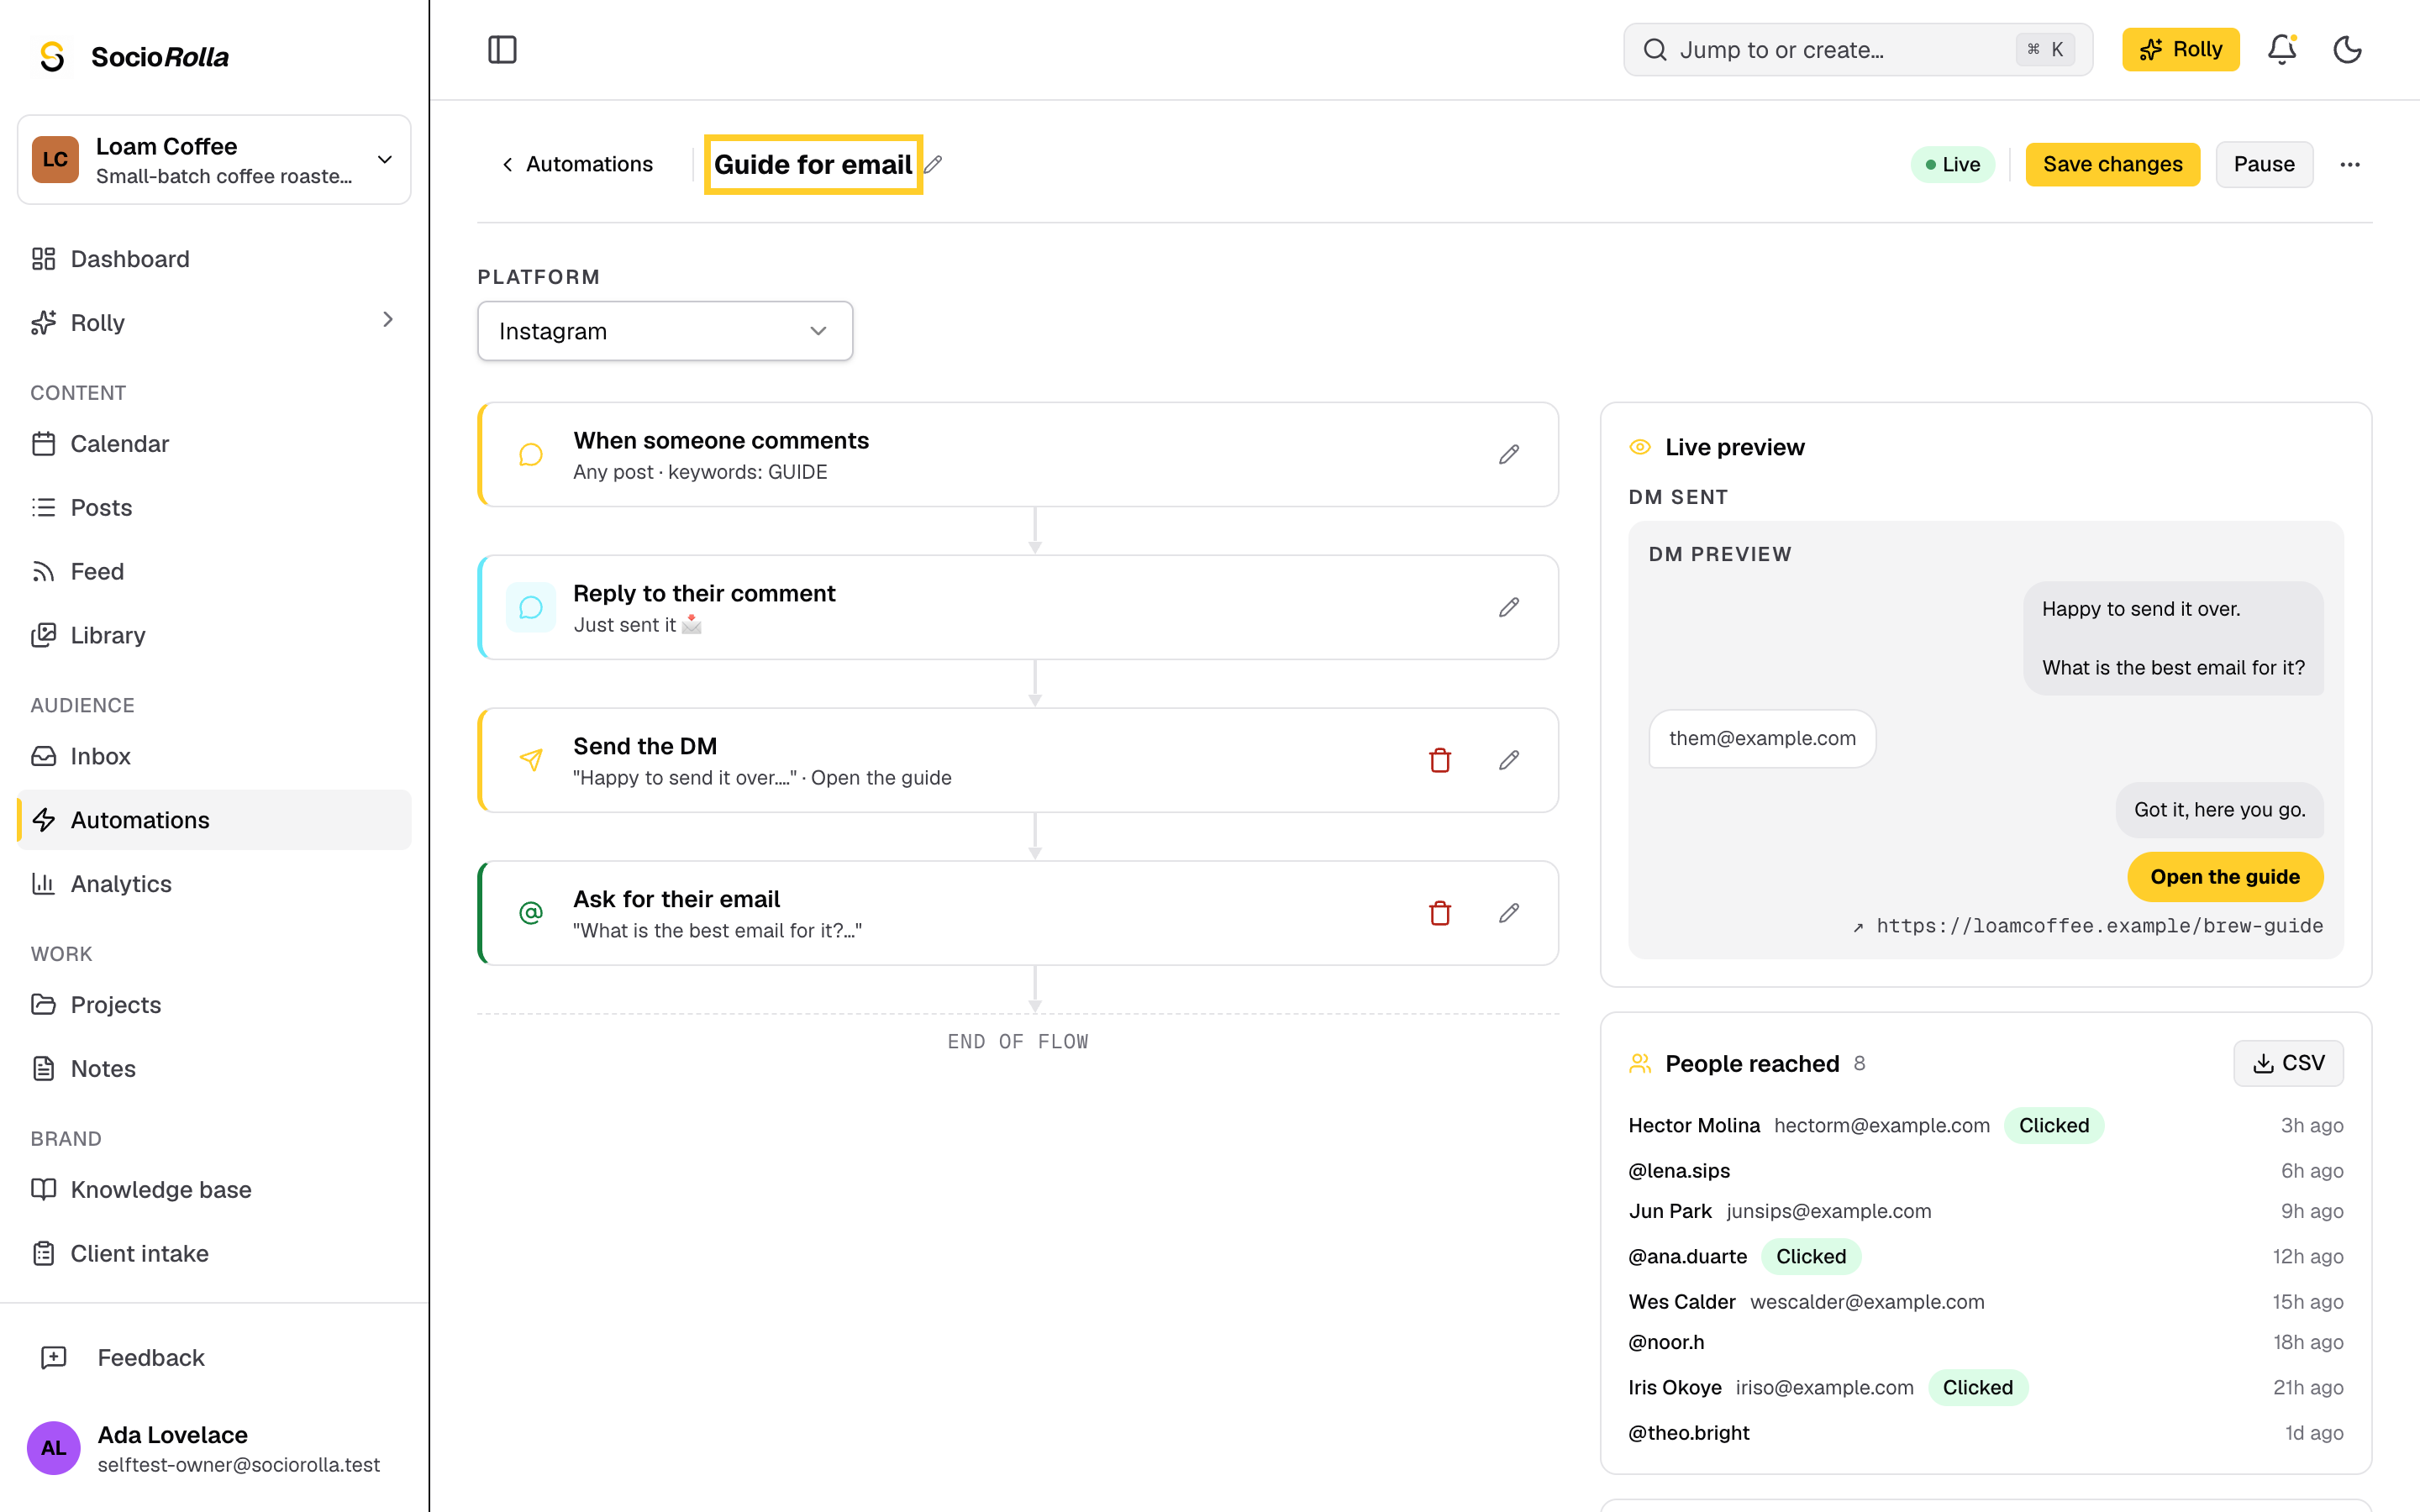Image resolution: width=2420 pixels, height=1512 pixels.
Task: Delete the Send the DM step
Action: click(1440, 760)
